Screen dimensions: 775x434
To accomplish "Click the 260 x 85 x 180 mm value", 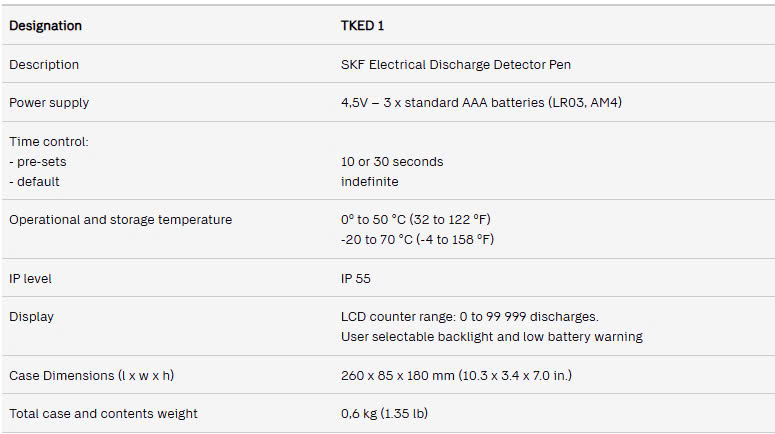I will pyautogui.click(x=456, y=375).
